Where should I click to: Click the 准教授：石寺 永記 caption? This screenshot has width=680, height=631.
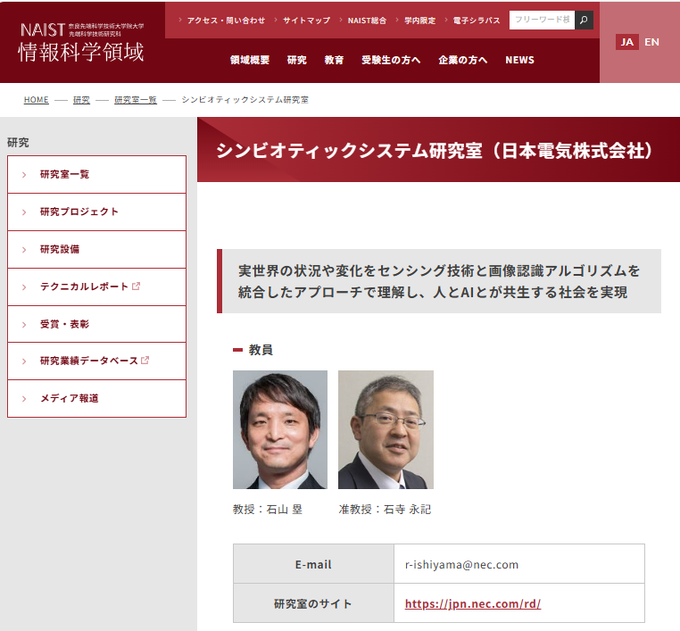[385, 509]
